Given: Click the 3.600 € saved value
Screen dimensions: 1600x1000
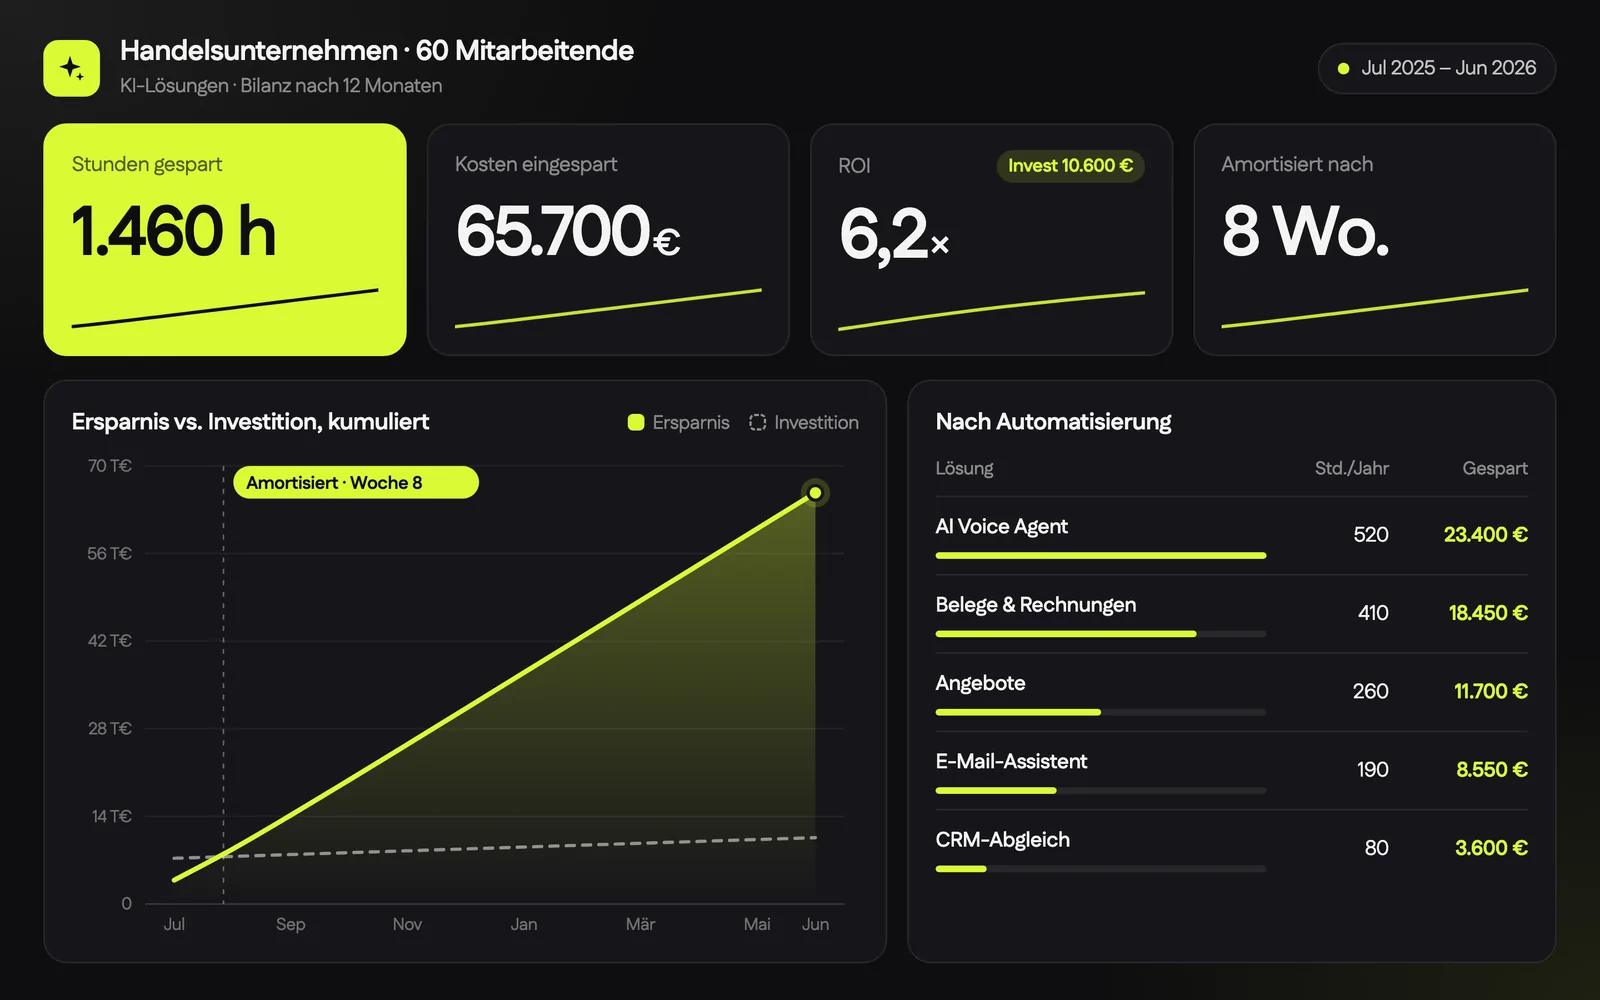Looking at the screenshot, I should [x=1491, y=848].
